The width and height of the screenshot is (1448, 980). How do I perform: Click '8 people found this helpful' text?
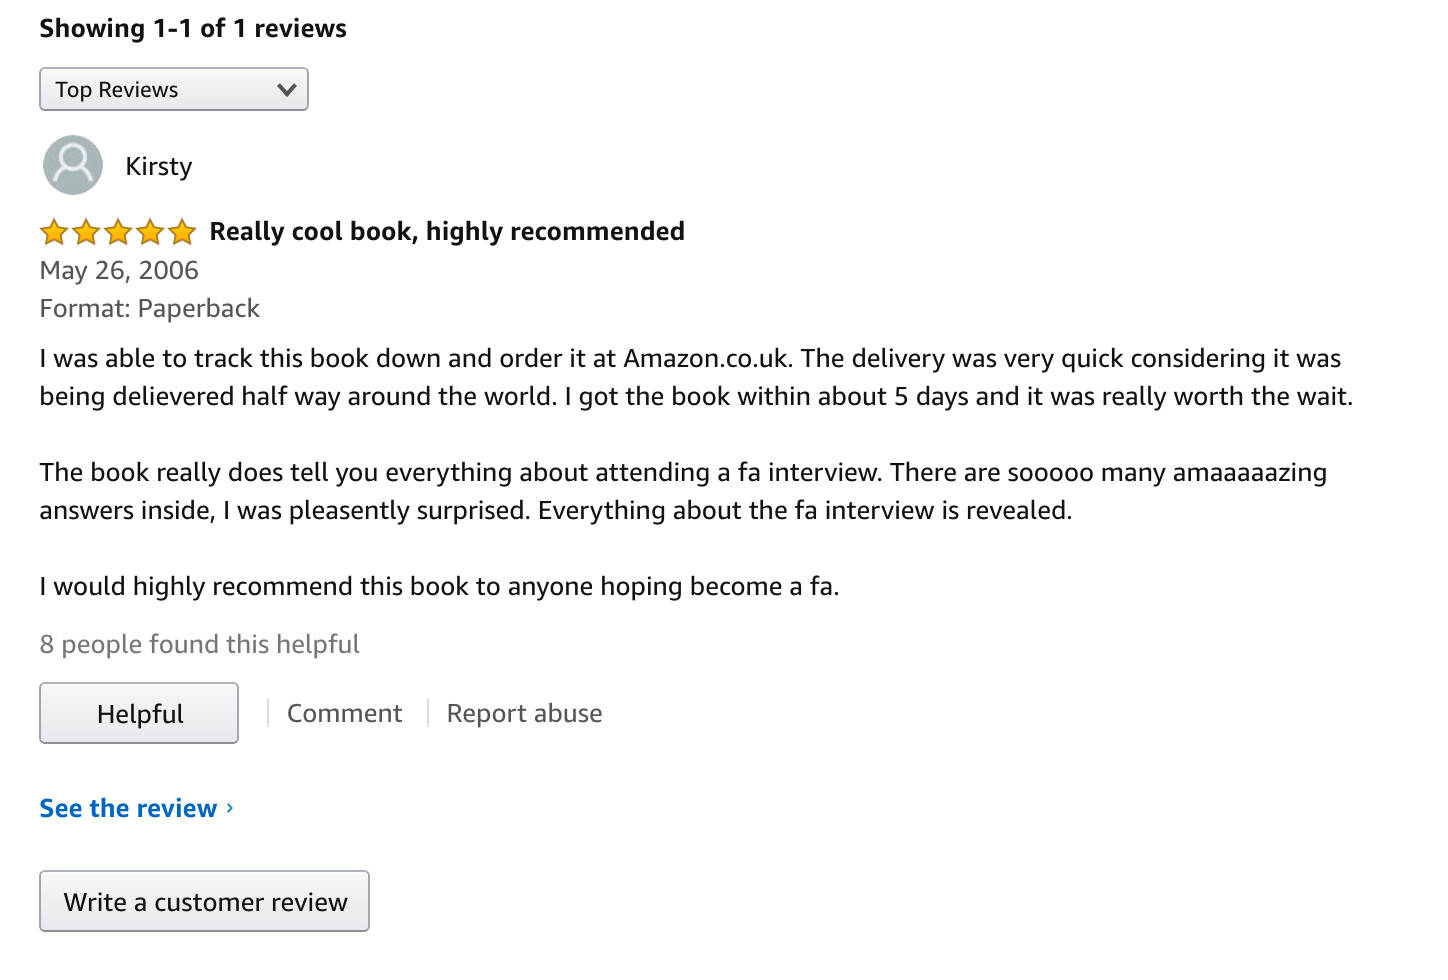pyautogui.click(x=200, y=644)
